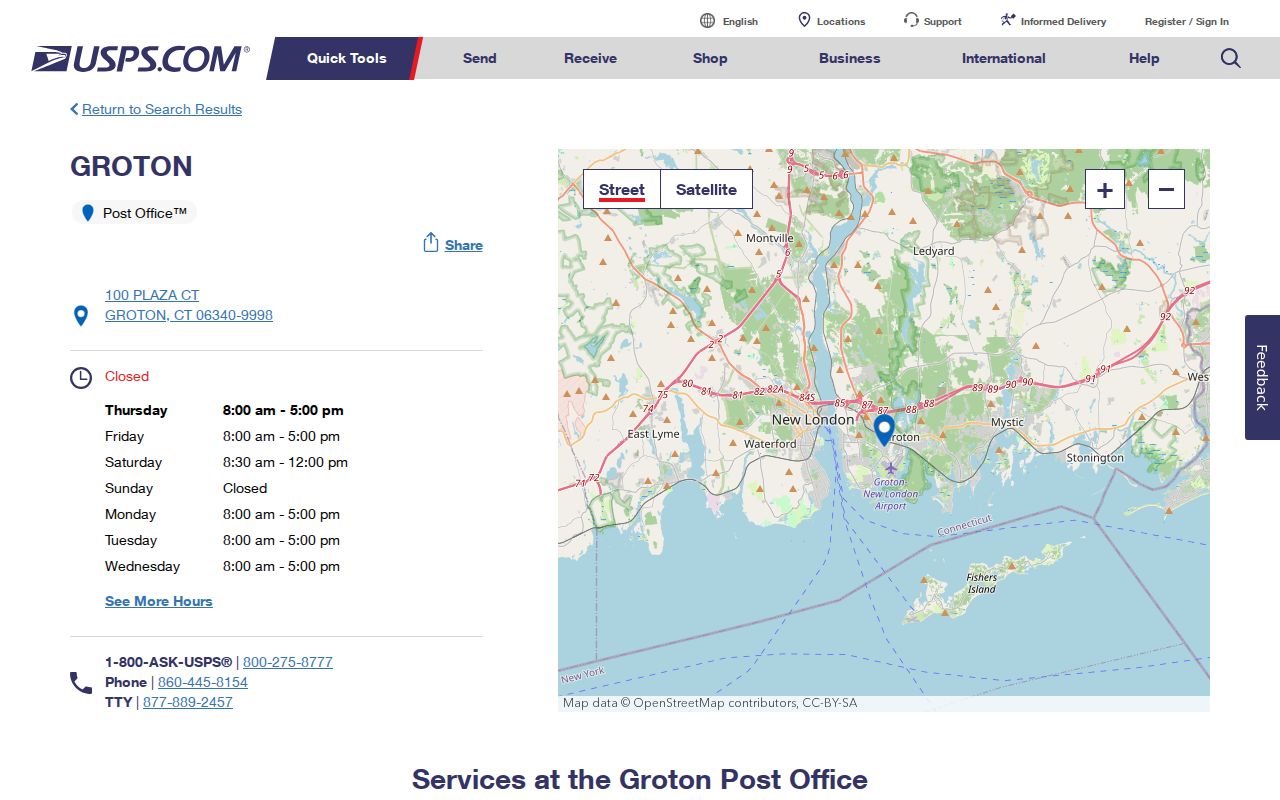
Task: Click the Informed Delivery text link
Action: (x=1063, y=21)
